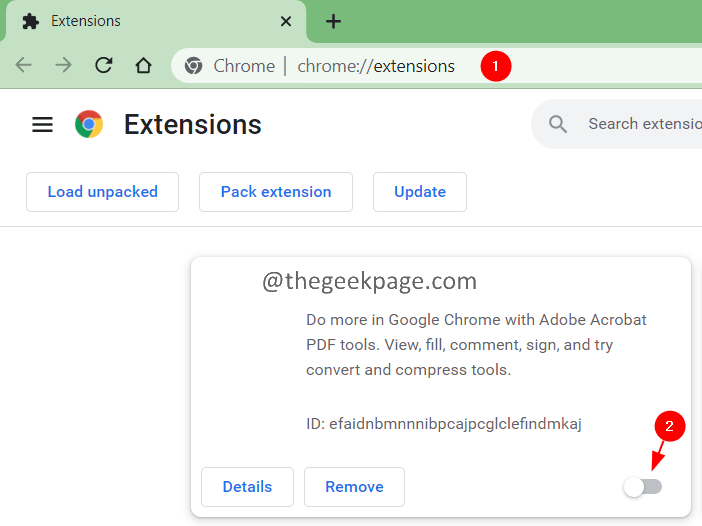Reload the extensions page
The image size is (702, 526).
tap(103, 66)
